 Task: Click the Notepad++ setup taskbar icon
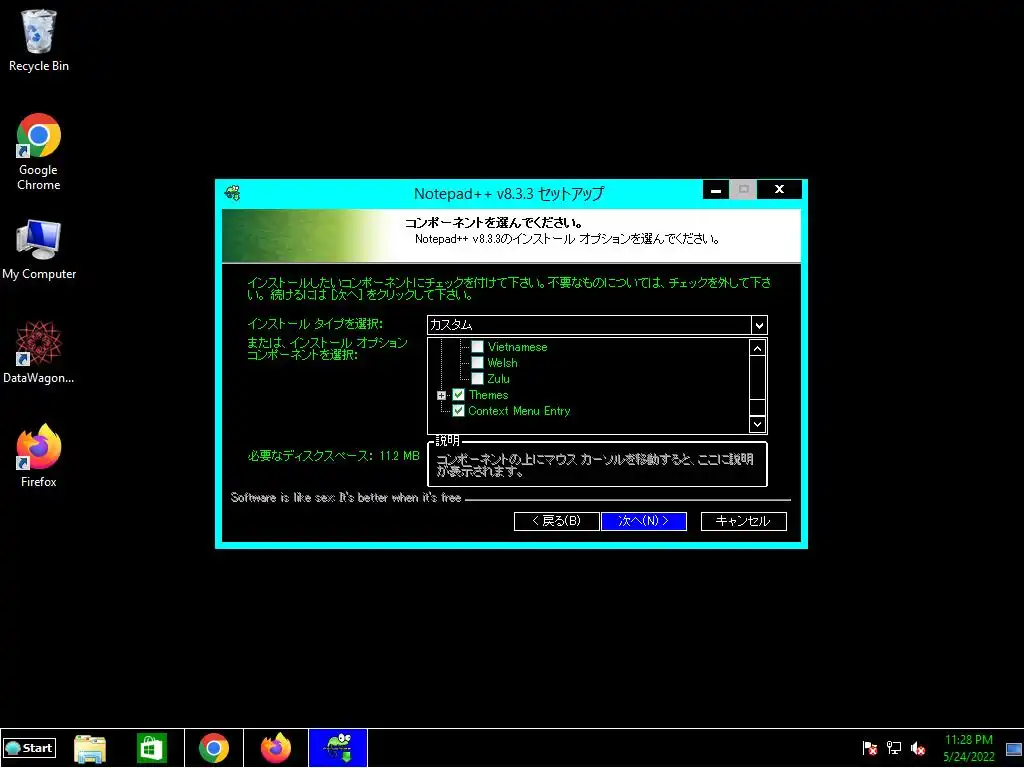pyautogui.click(x=338, y=748)
